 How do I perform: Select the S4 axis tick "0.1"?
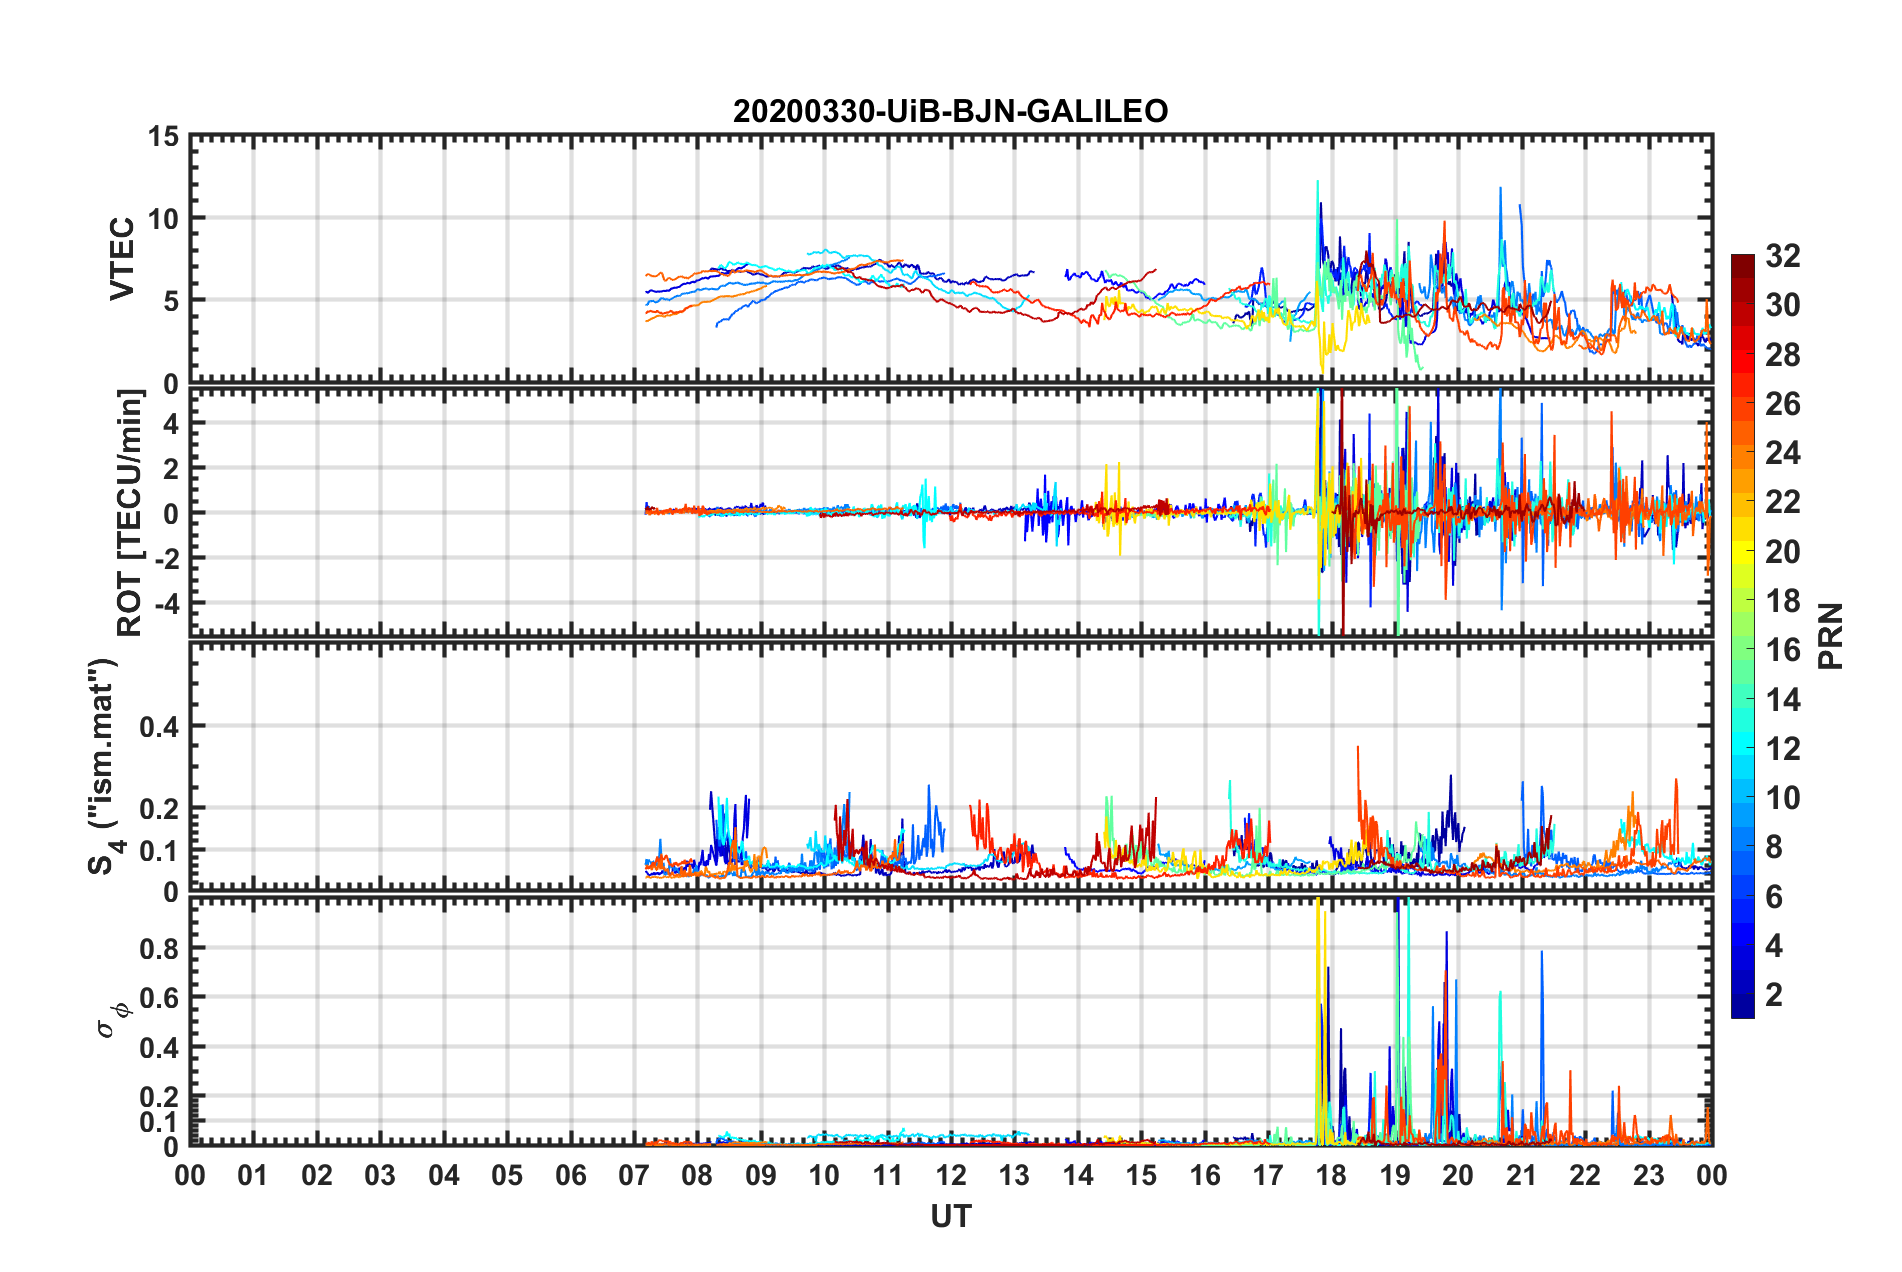tap(160, 851)
